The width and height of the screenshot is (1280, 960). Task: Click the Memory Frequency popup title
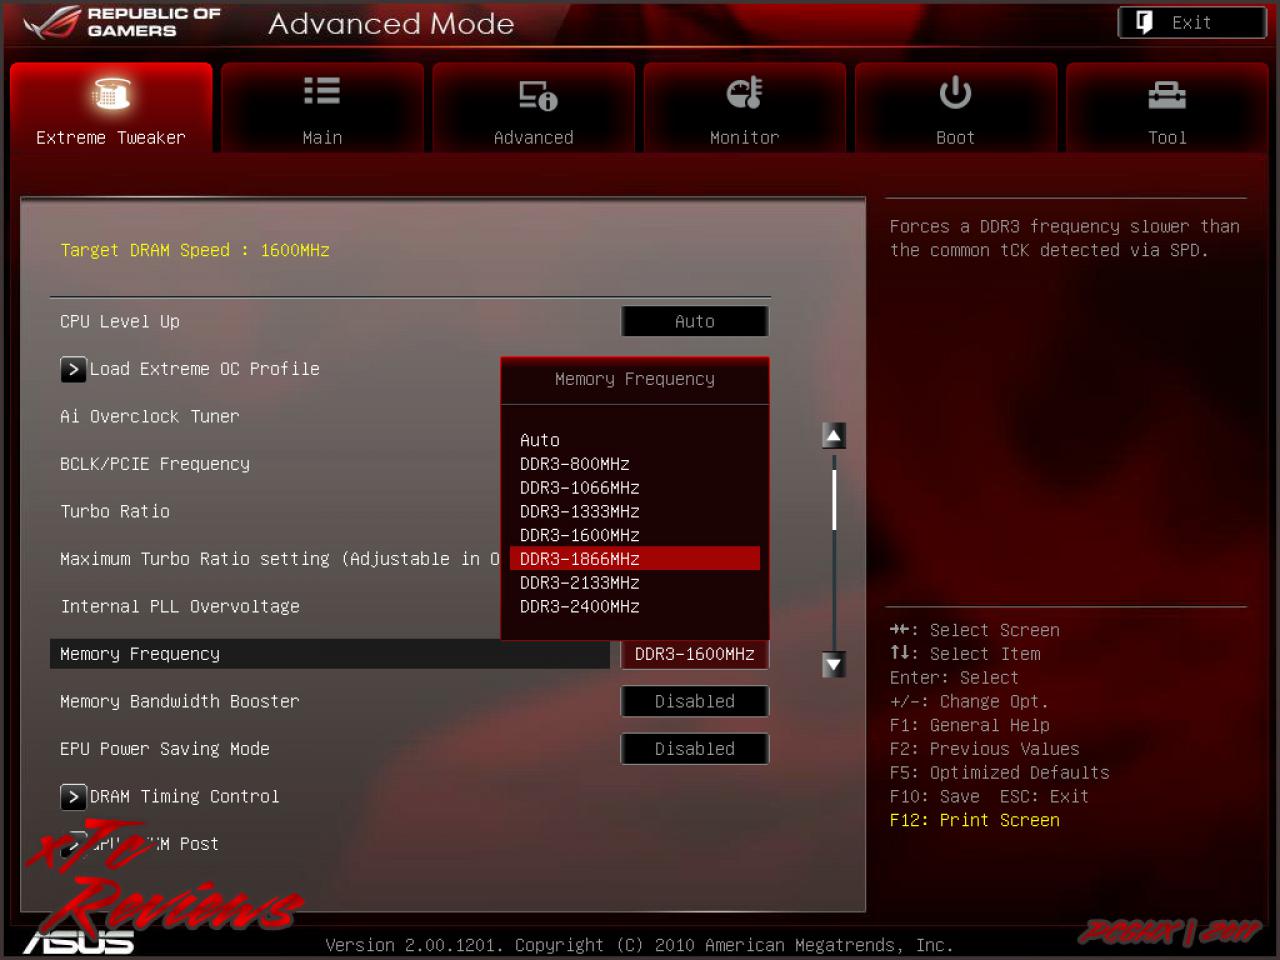tap(635, 379)
